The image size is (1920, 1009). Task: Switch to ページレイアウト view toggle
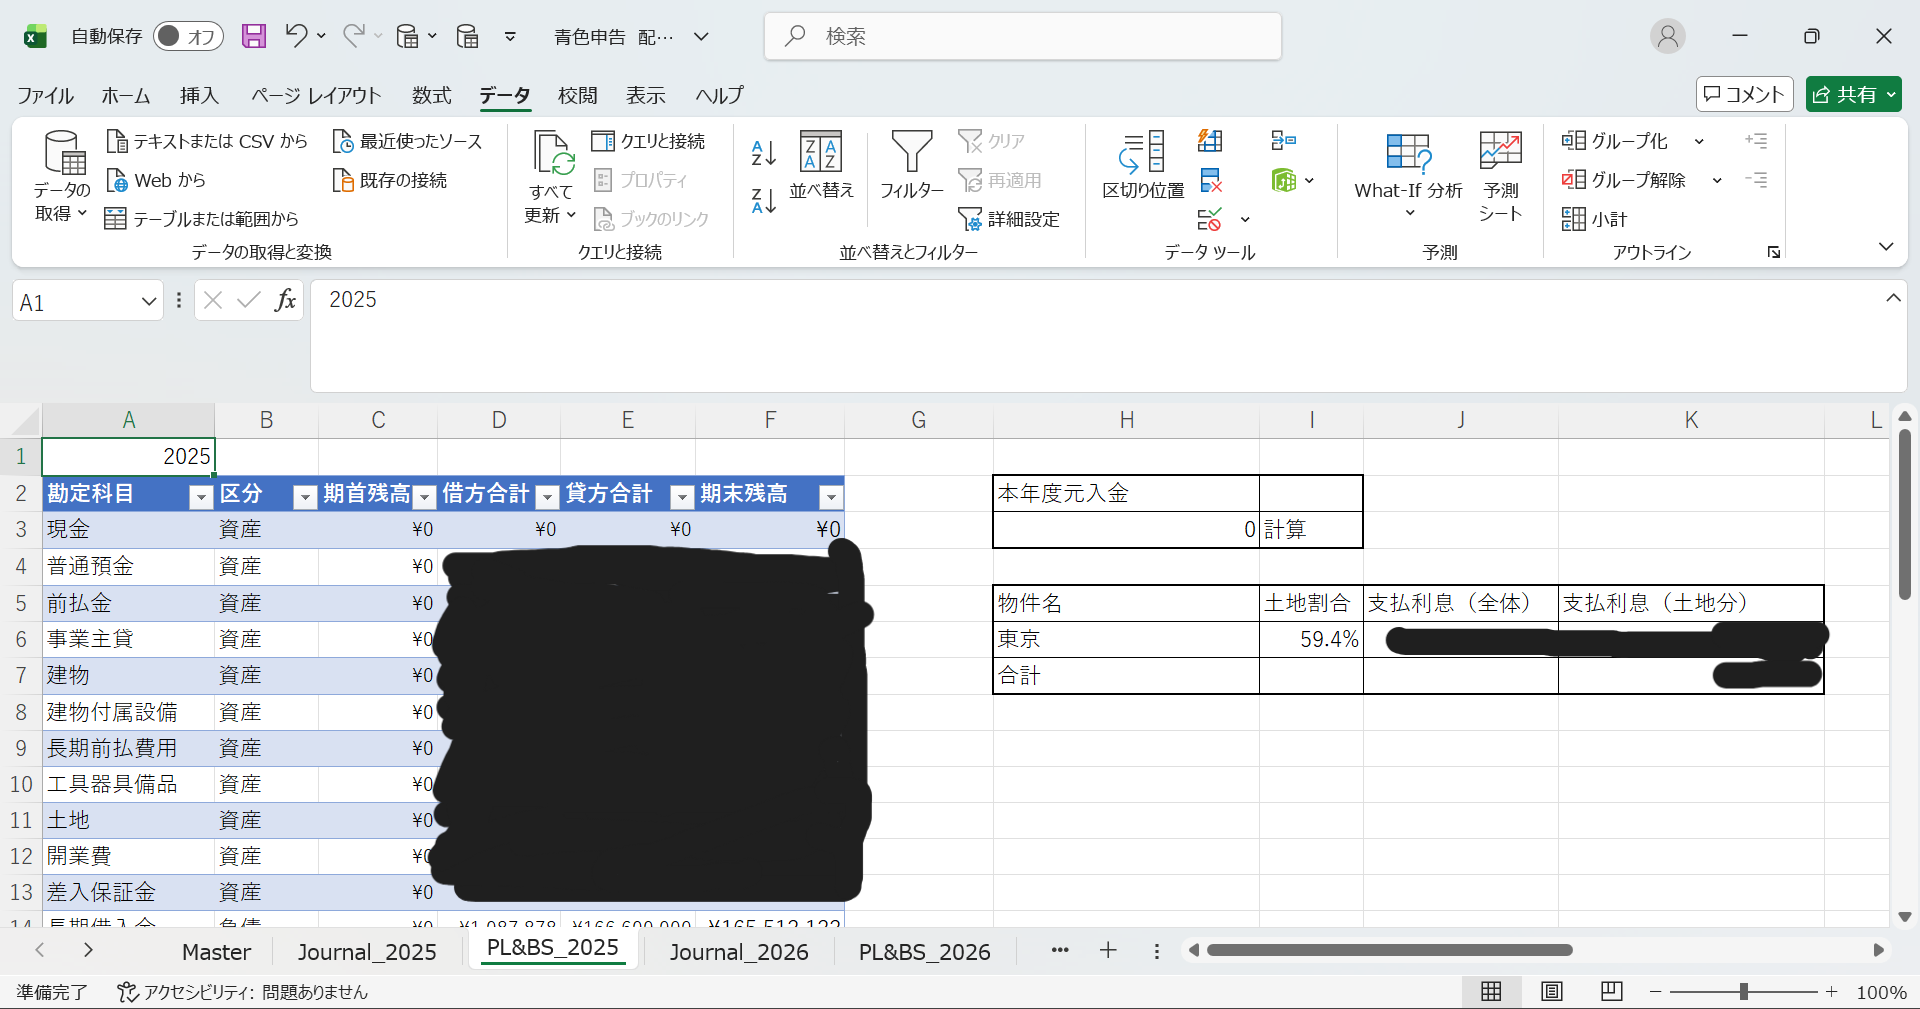1551,991
